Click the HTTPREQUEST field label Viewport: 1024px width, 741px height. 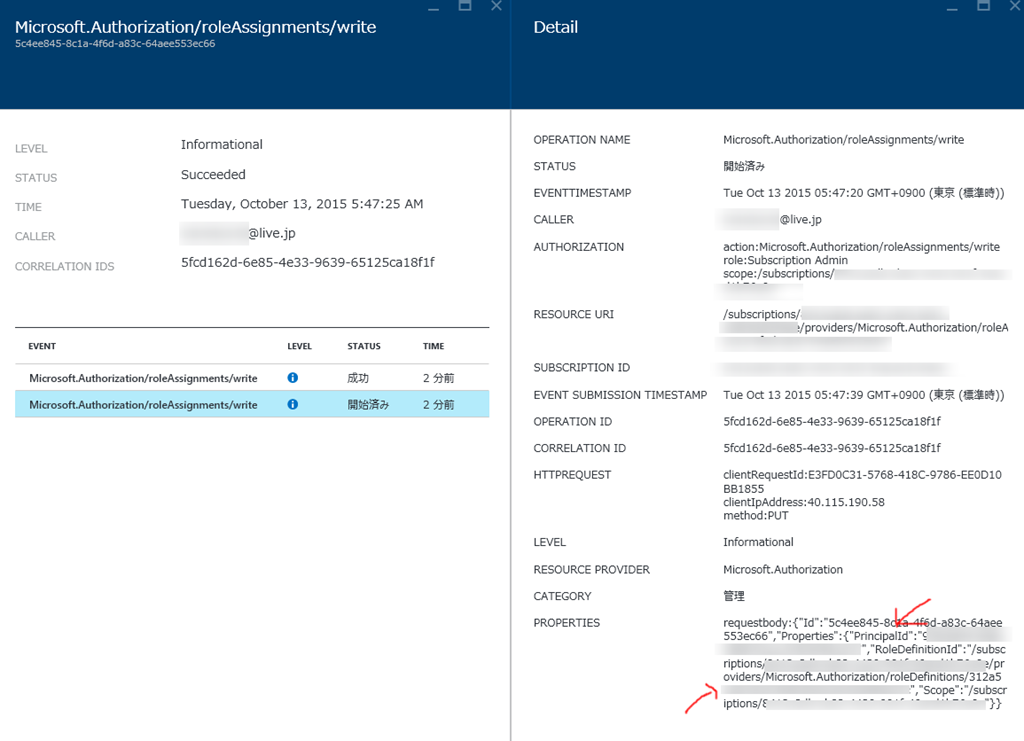(572, 475)
